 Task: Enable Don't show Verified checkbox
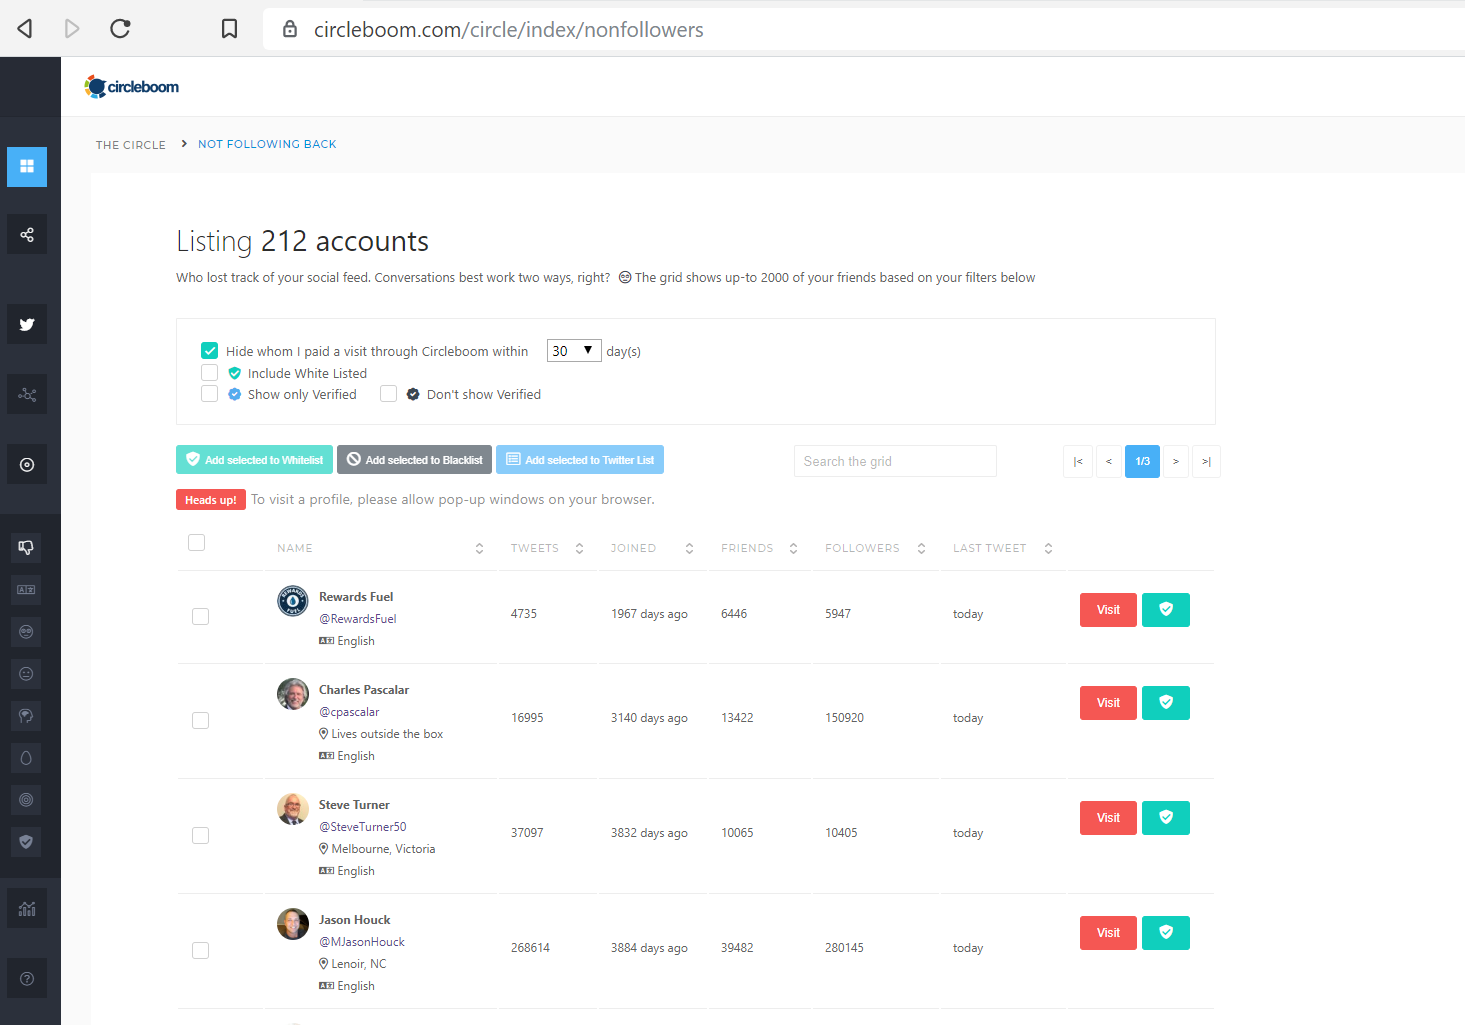[388, 394]
